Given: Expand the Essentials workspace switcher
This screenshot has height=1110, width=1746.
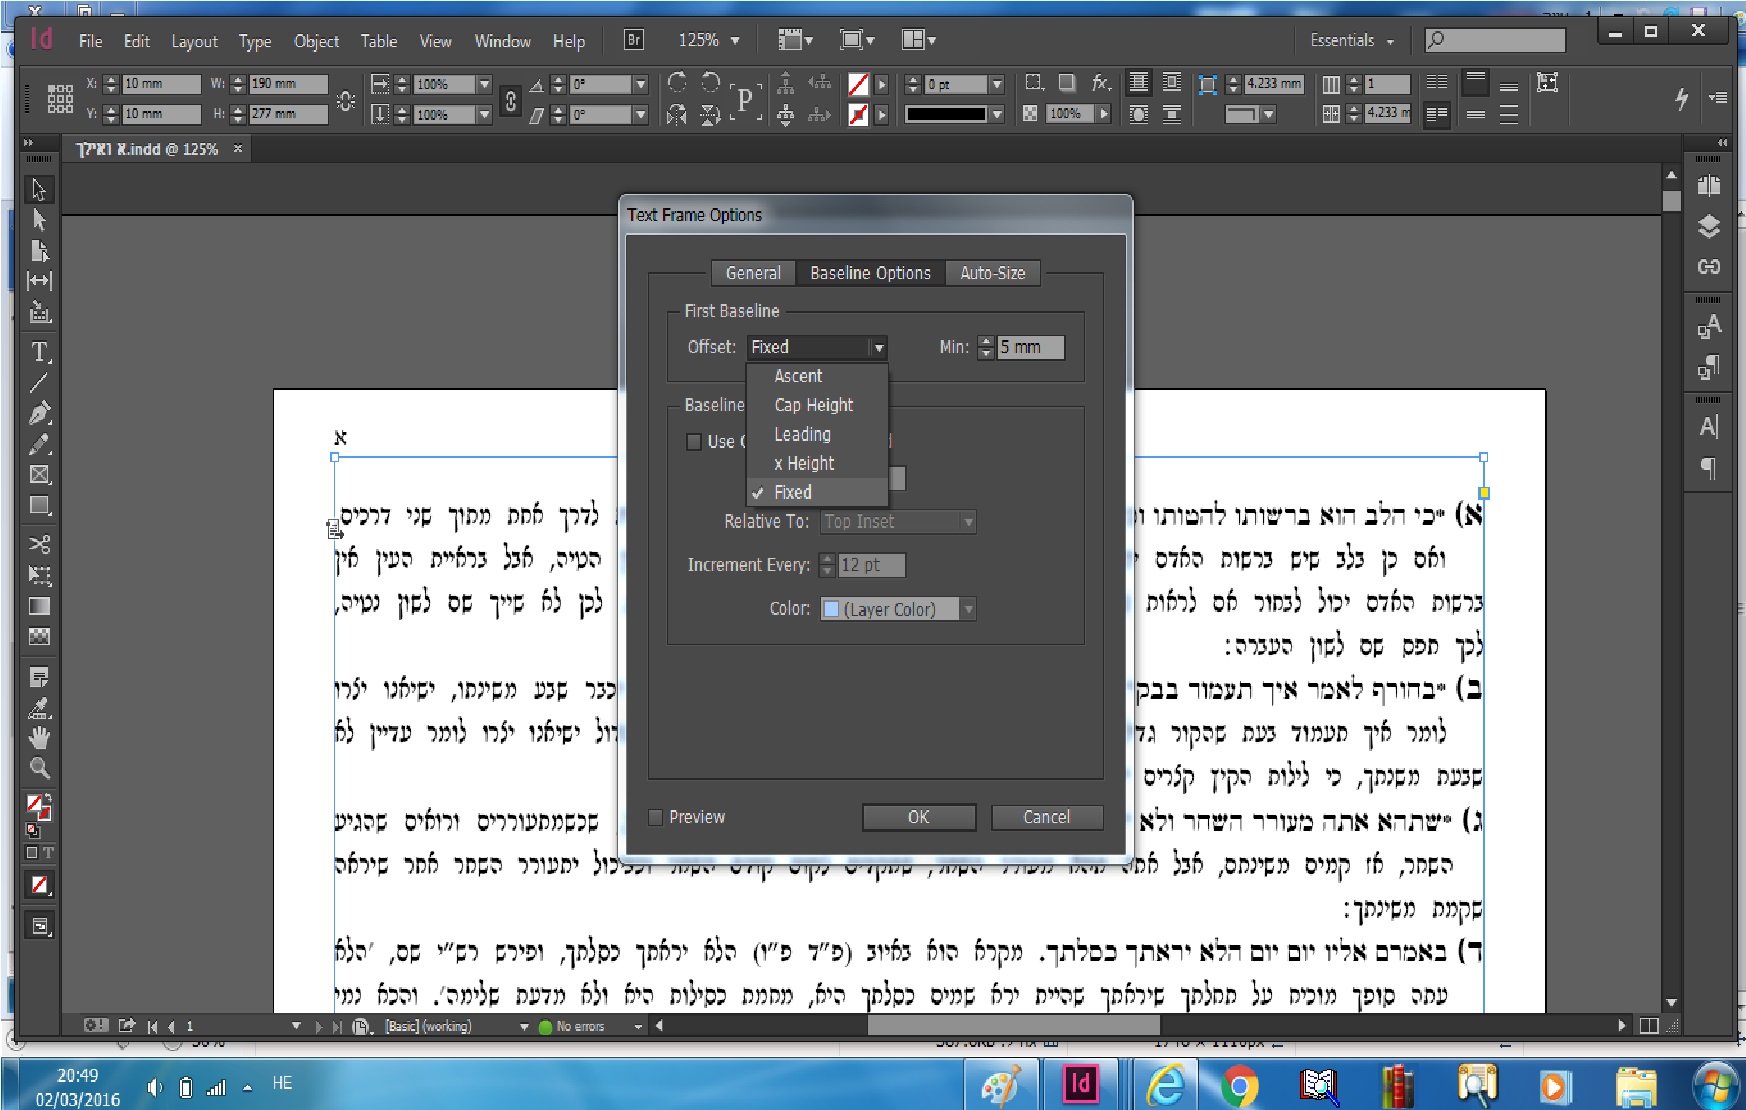Looking at the screenshot, I should click(x=1352, y=40).
